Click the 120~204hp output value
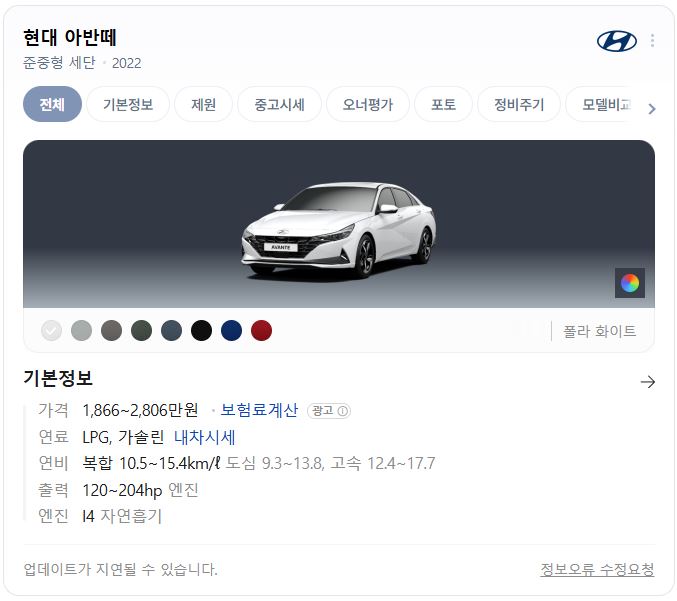Image resolution: width=677 pixels, height=601 pixels. [x=122, y=490]
